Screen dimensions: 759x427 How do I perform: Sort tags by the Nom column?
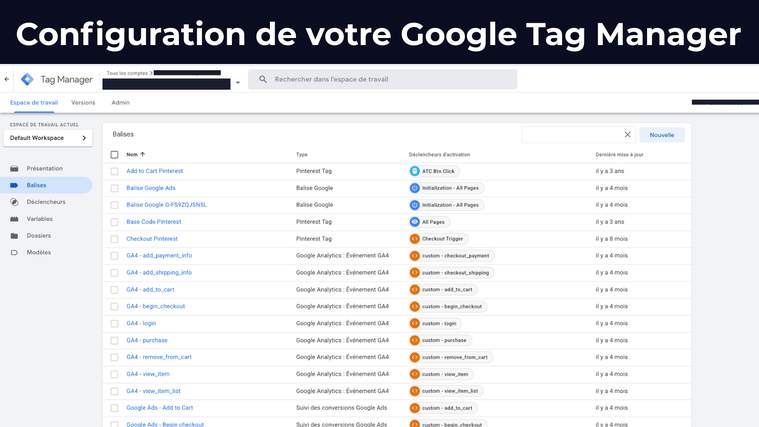(135, 154)
